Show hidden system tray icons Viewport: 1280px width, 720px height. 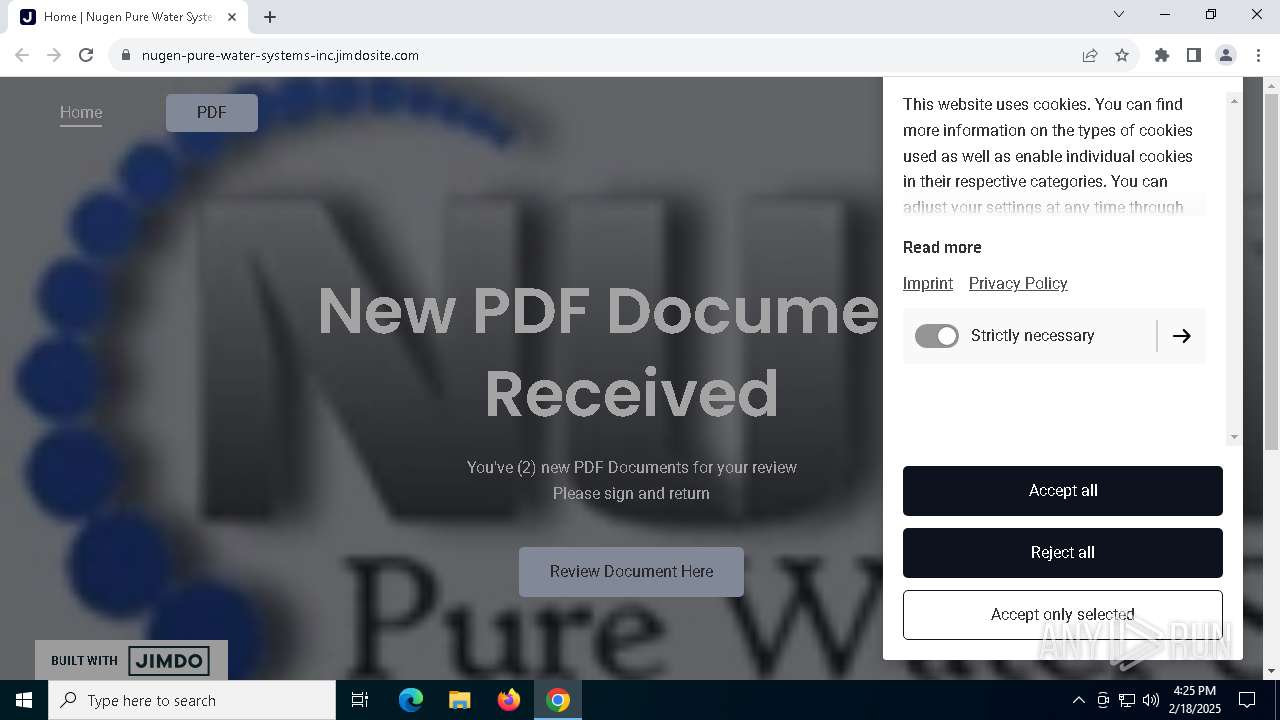coord(1079,700)
